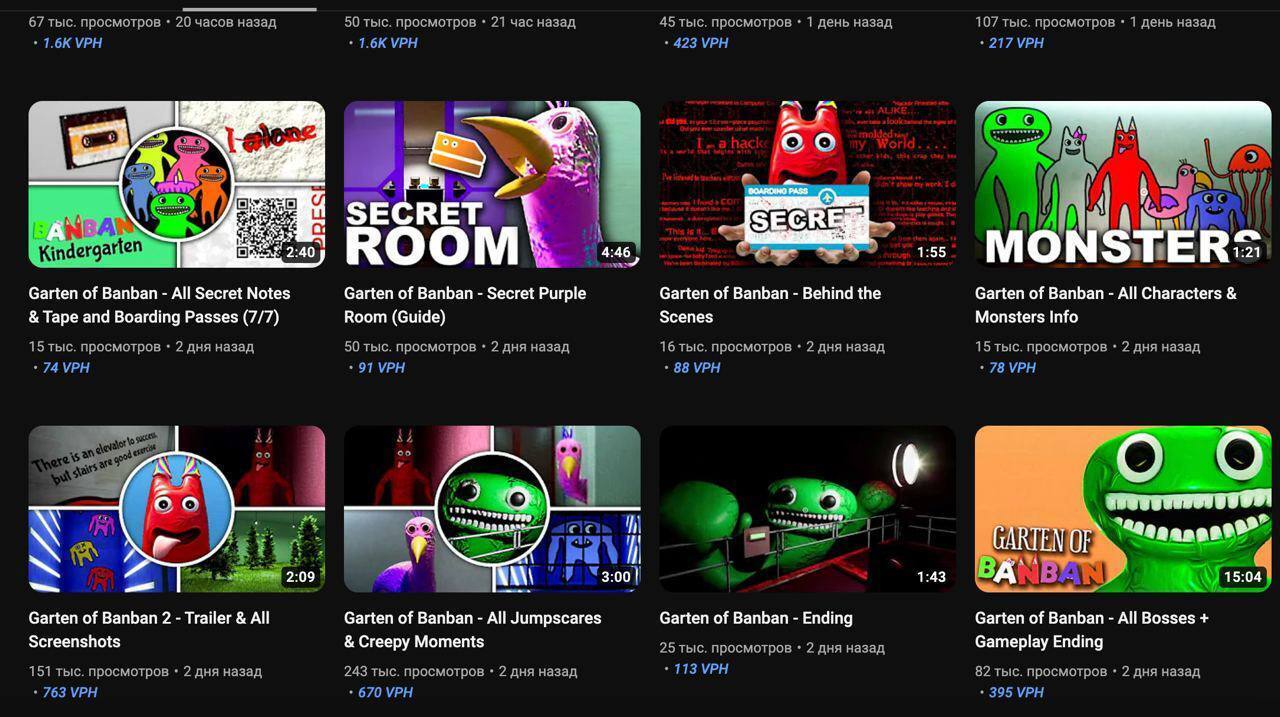Open the MONSTERS thumbnail with character lineup
The width and height of the screenshot is (1280, 717).
click(x=1123, y=184)
